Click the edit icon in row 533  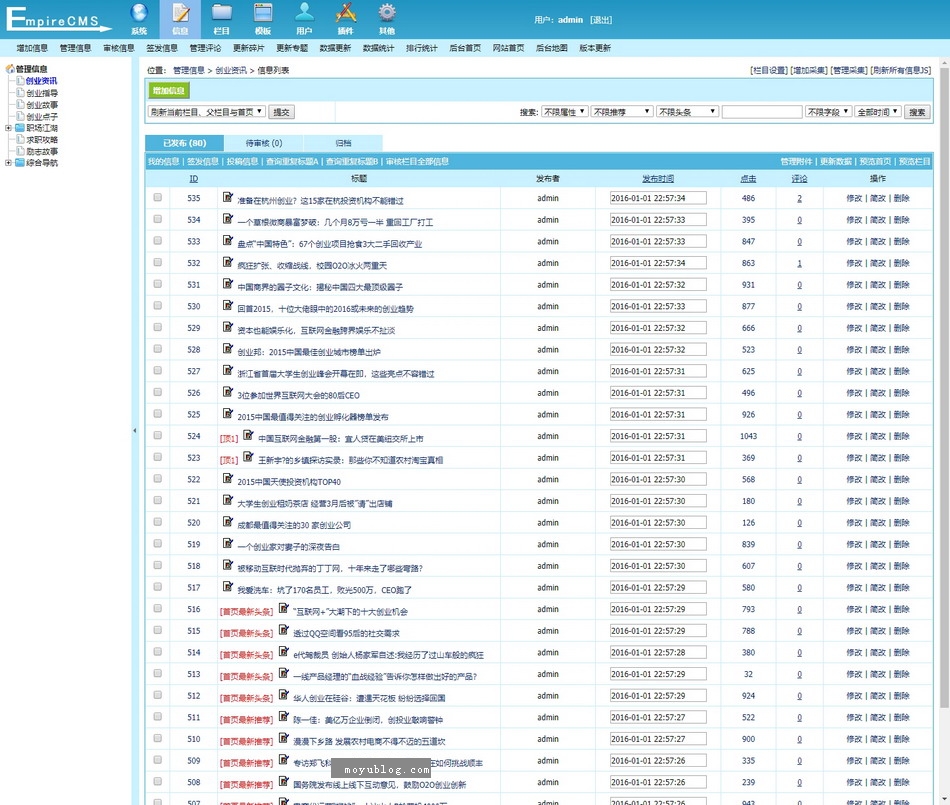[228, 240]
